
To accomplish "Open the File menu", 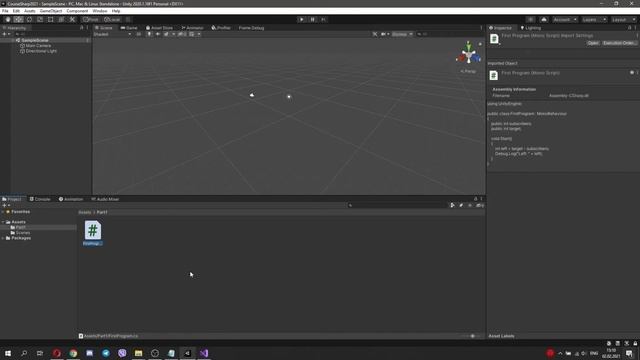I will coord(5,11).
